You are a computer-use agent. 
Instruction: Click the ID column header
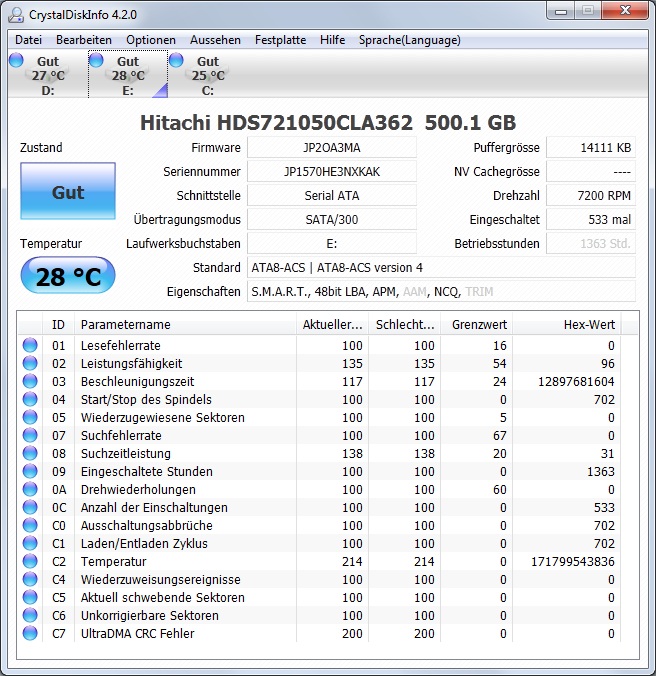58,325
